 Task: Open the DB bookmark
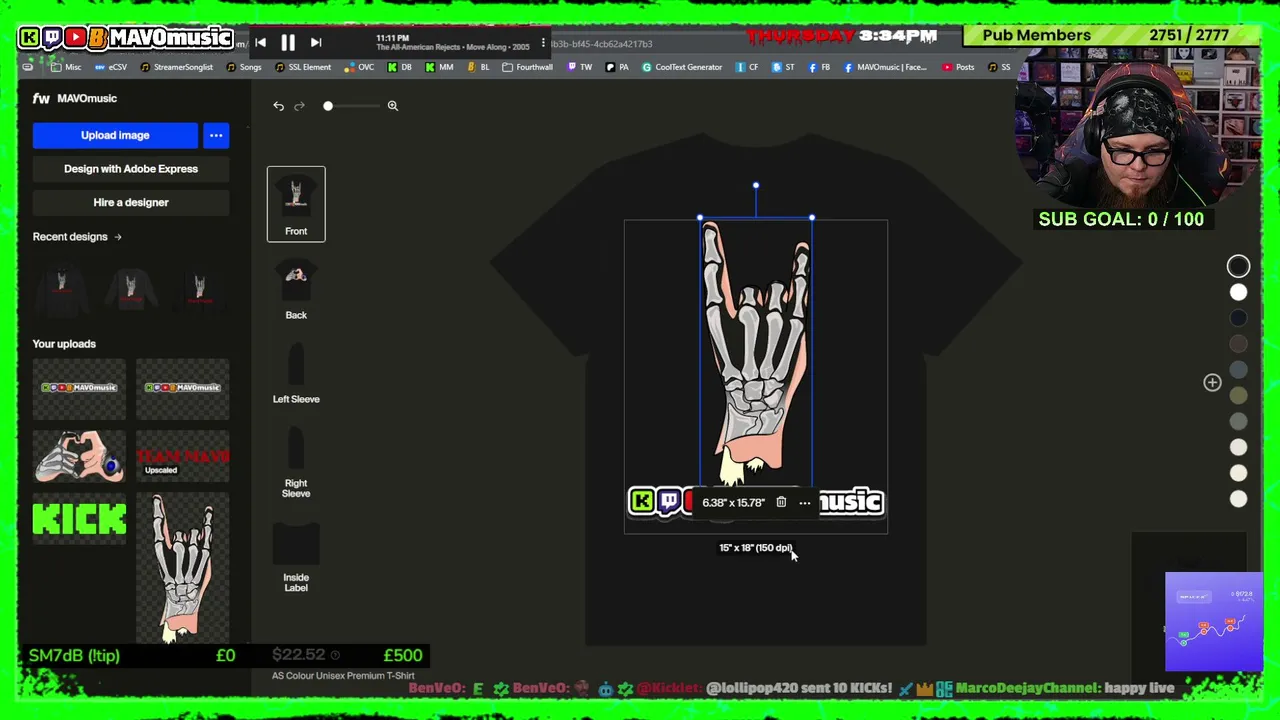tap(399, 67)
